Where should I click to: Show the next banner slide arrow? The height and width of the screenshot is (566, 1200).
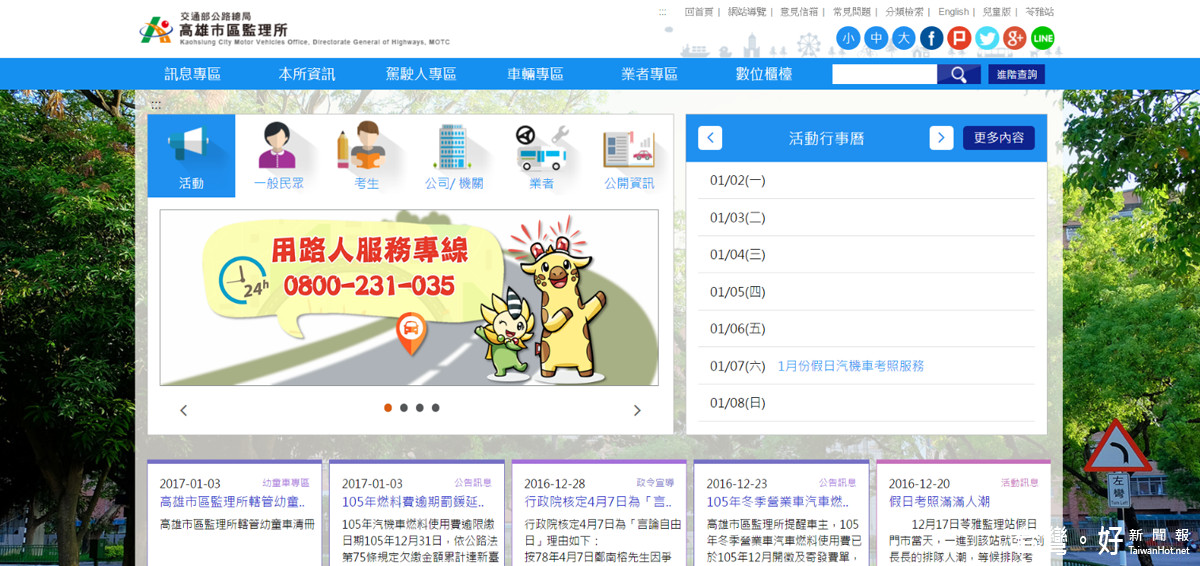[x=637, y=410]
